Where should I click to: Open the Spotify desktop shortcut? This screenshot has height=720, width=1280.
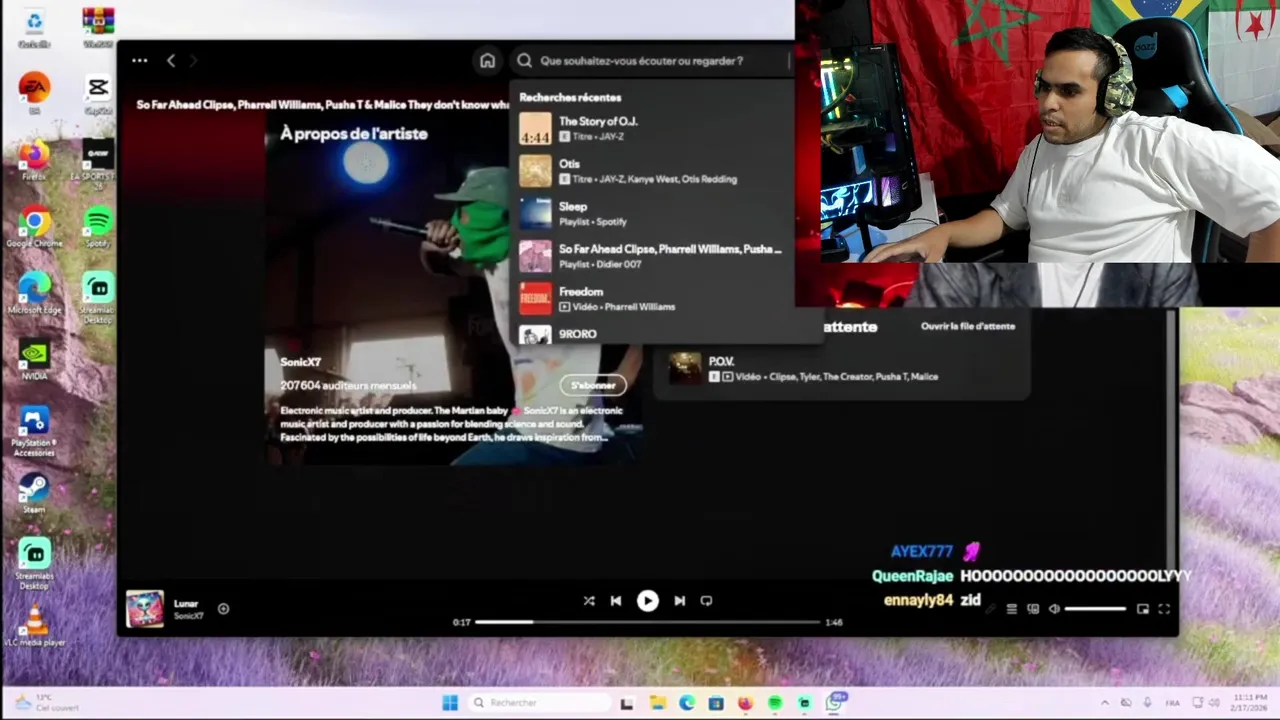pos(98,227)
